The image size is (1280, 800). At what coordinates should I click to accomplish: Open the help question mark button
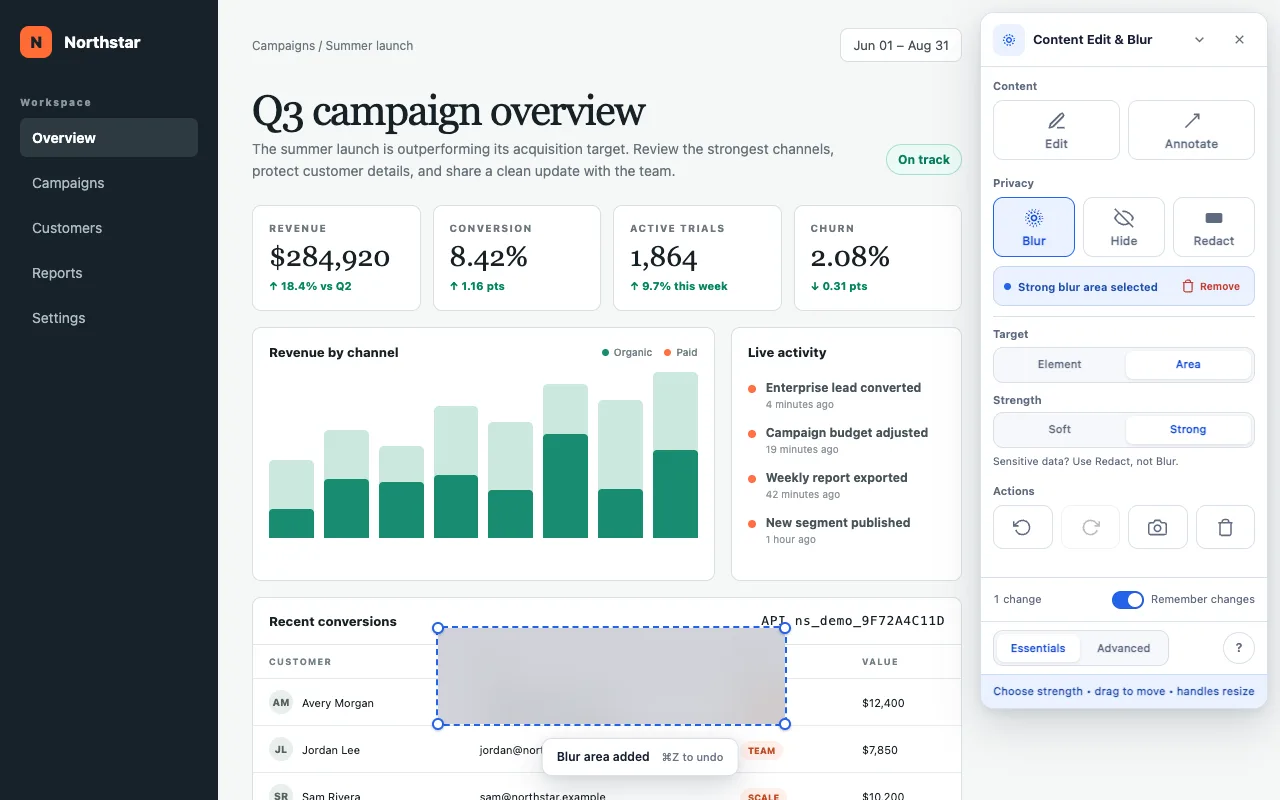[x=1239, y=648]
